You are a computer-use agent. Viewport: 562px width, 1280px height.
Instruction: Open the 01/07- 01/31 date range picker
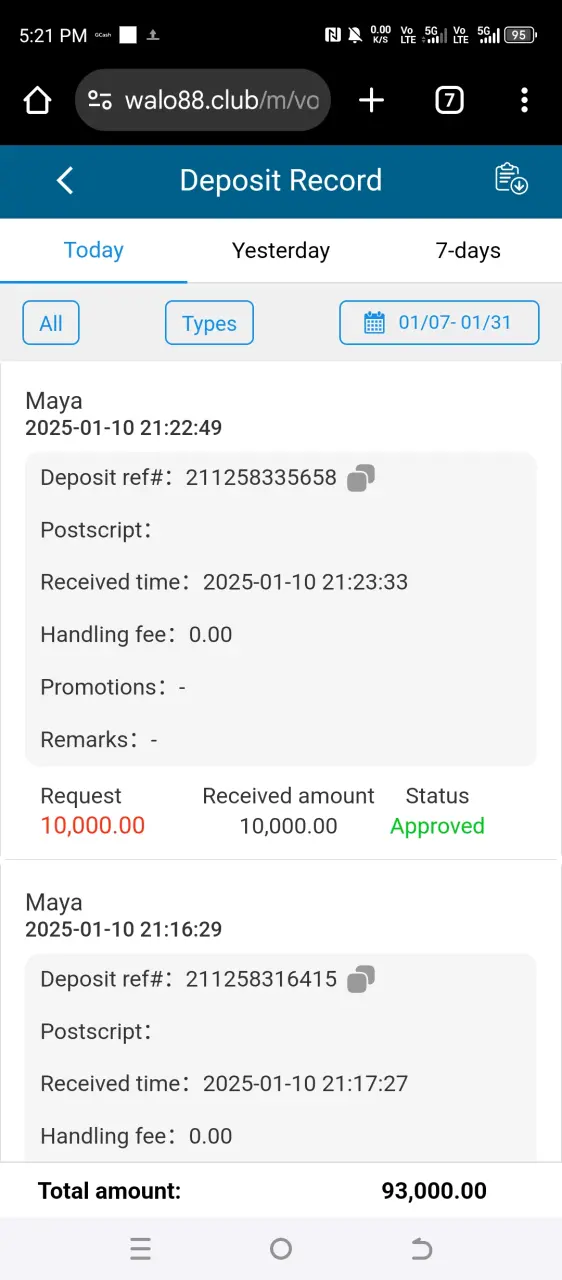(439, 323)
